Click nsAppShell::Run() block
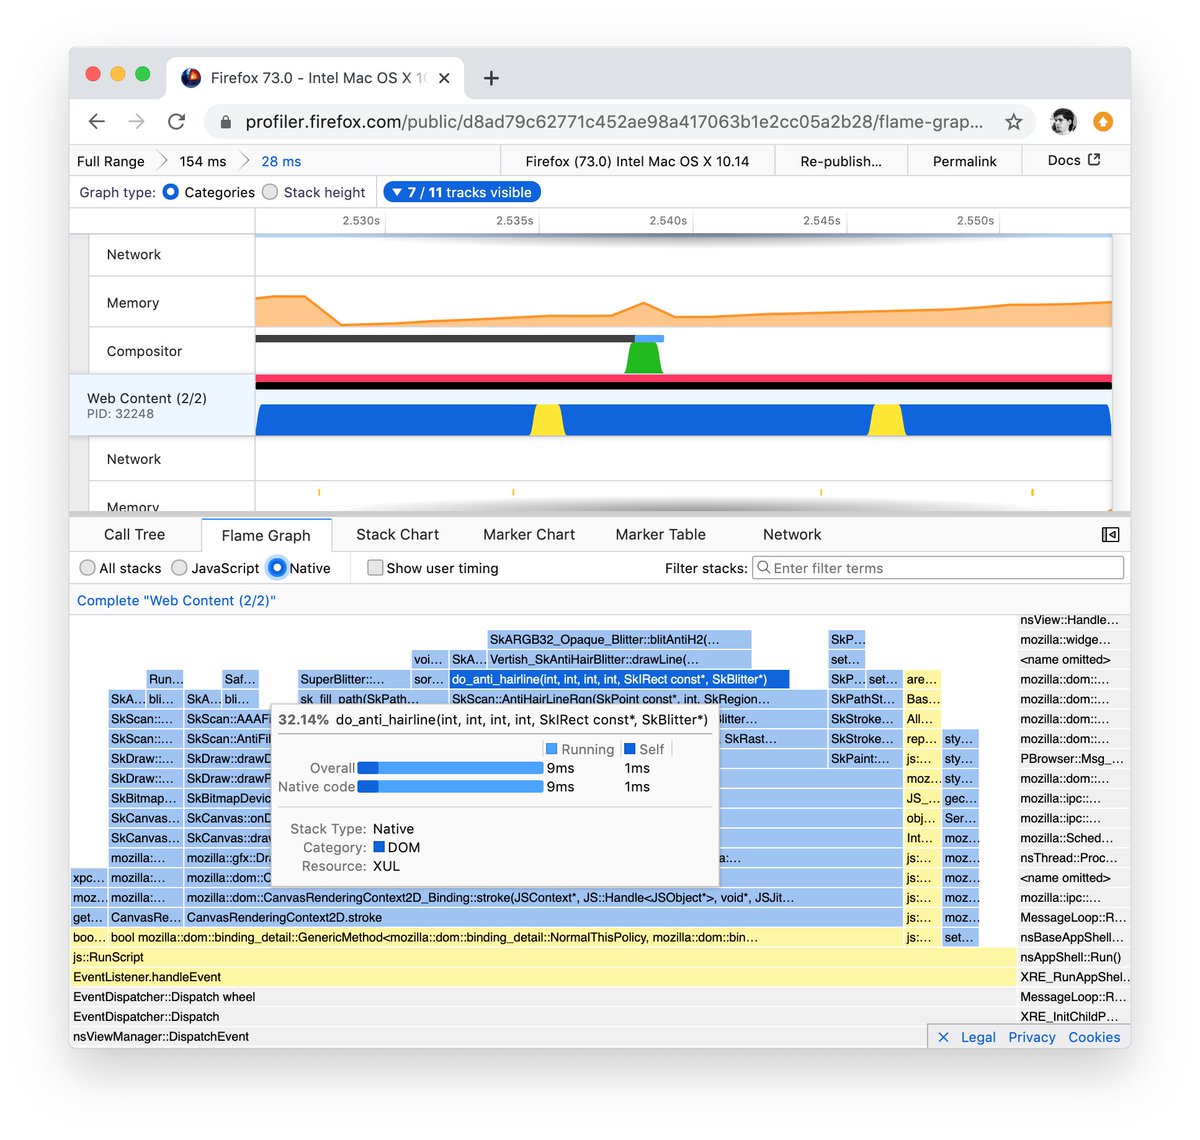The height and width of the screenshot is (1140, 1200). tap(1074, 957)
